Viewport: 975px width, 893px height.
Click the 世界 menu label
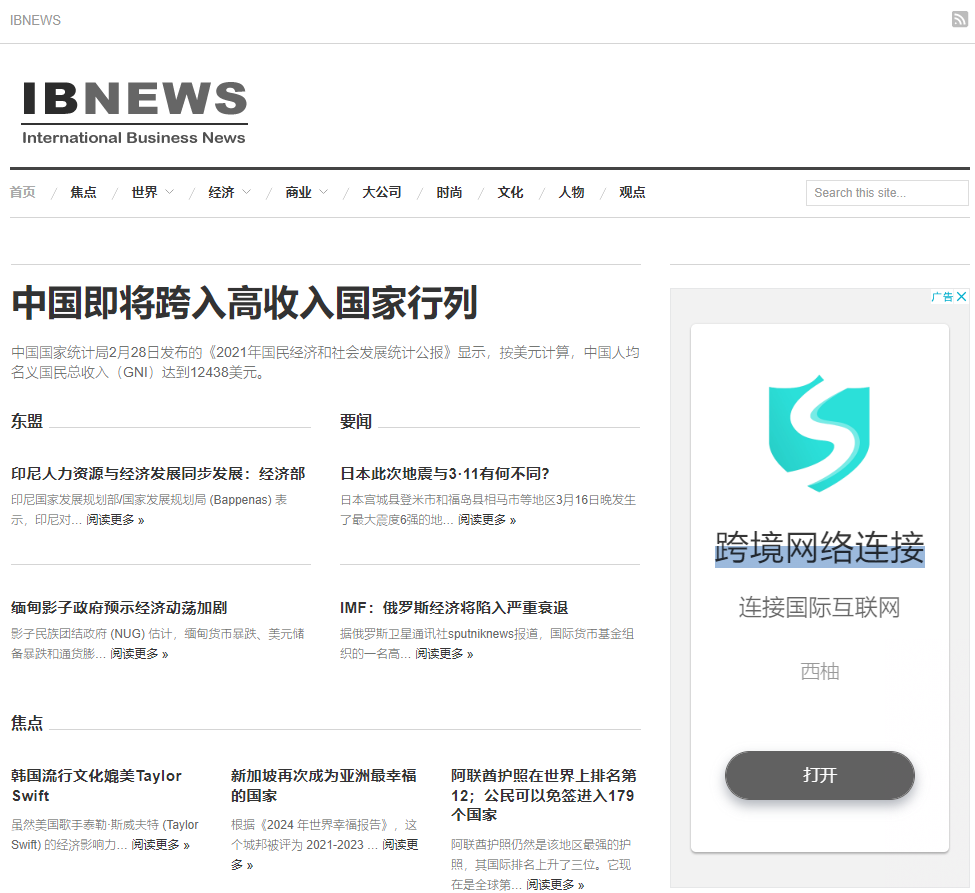click(144, 192)
